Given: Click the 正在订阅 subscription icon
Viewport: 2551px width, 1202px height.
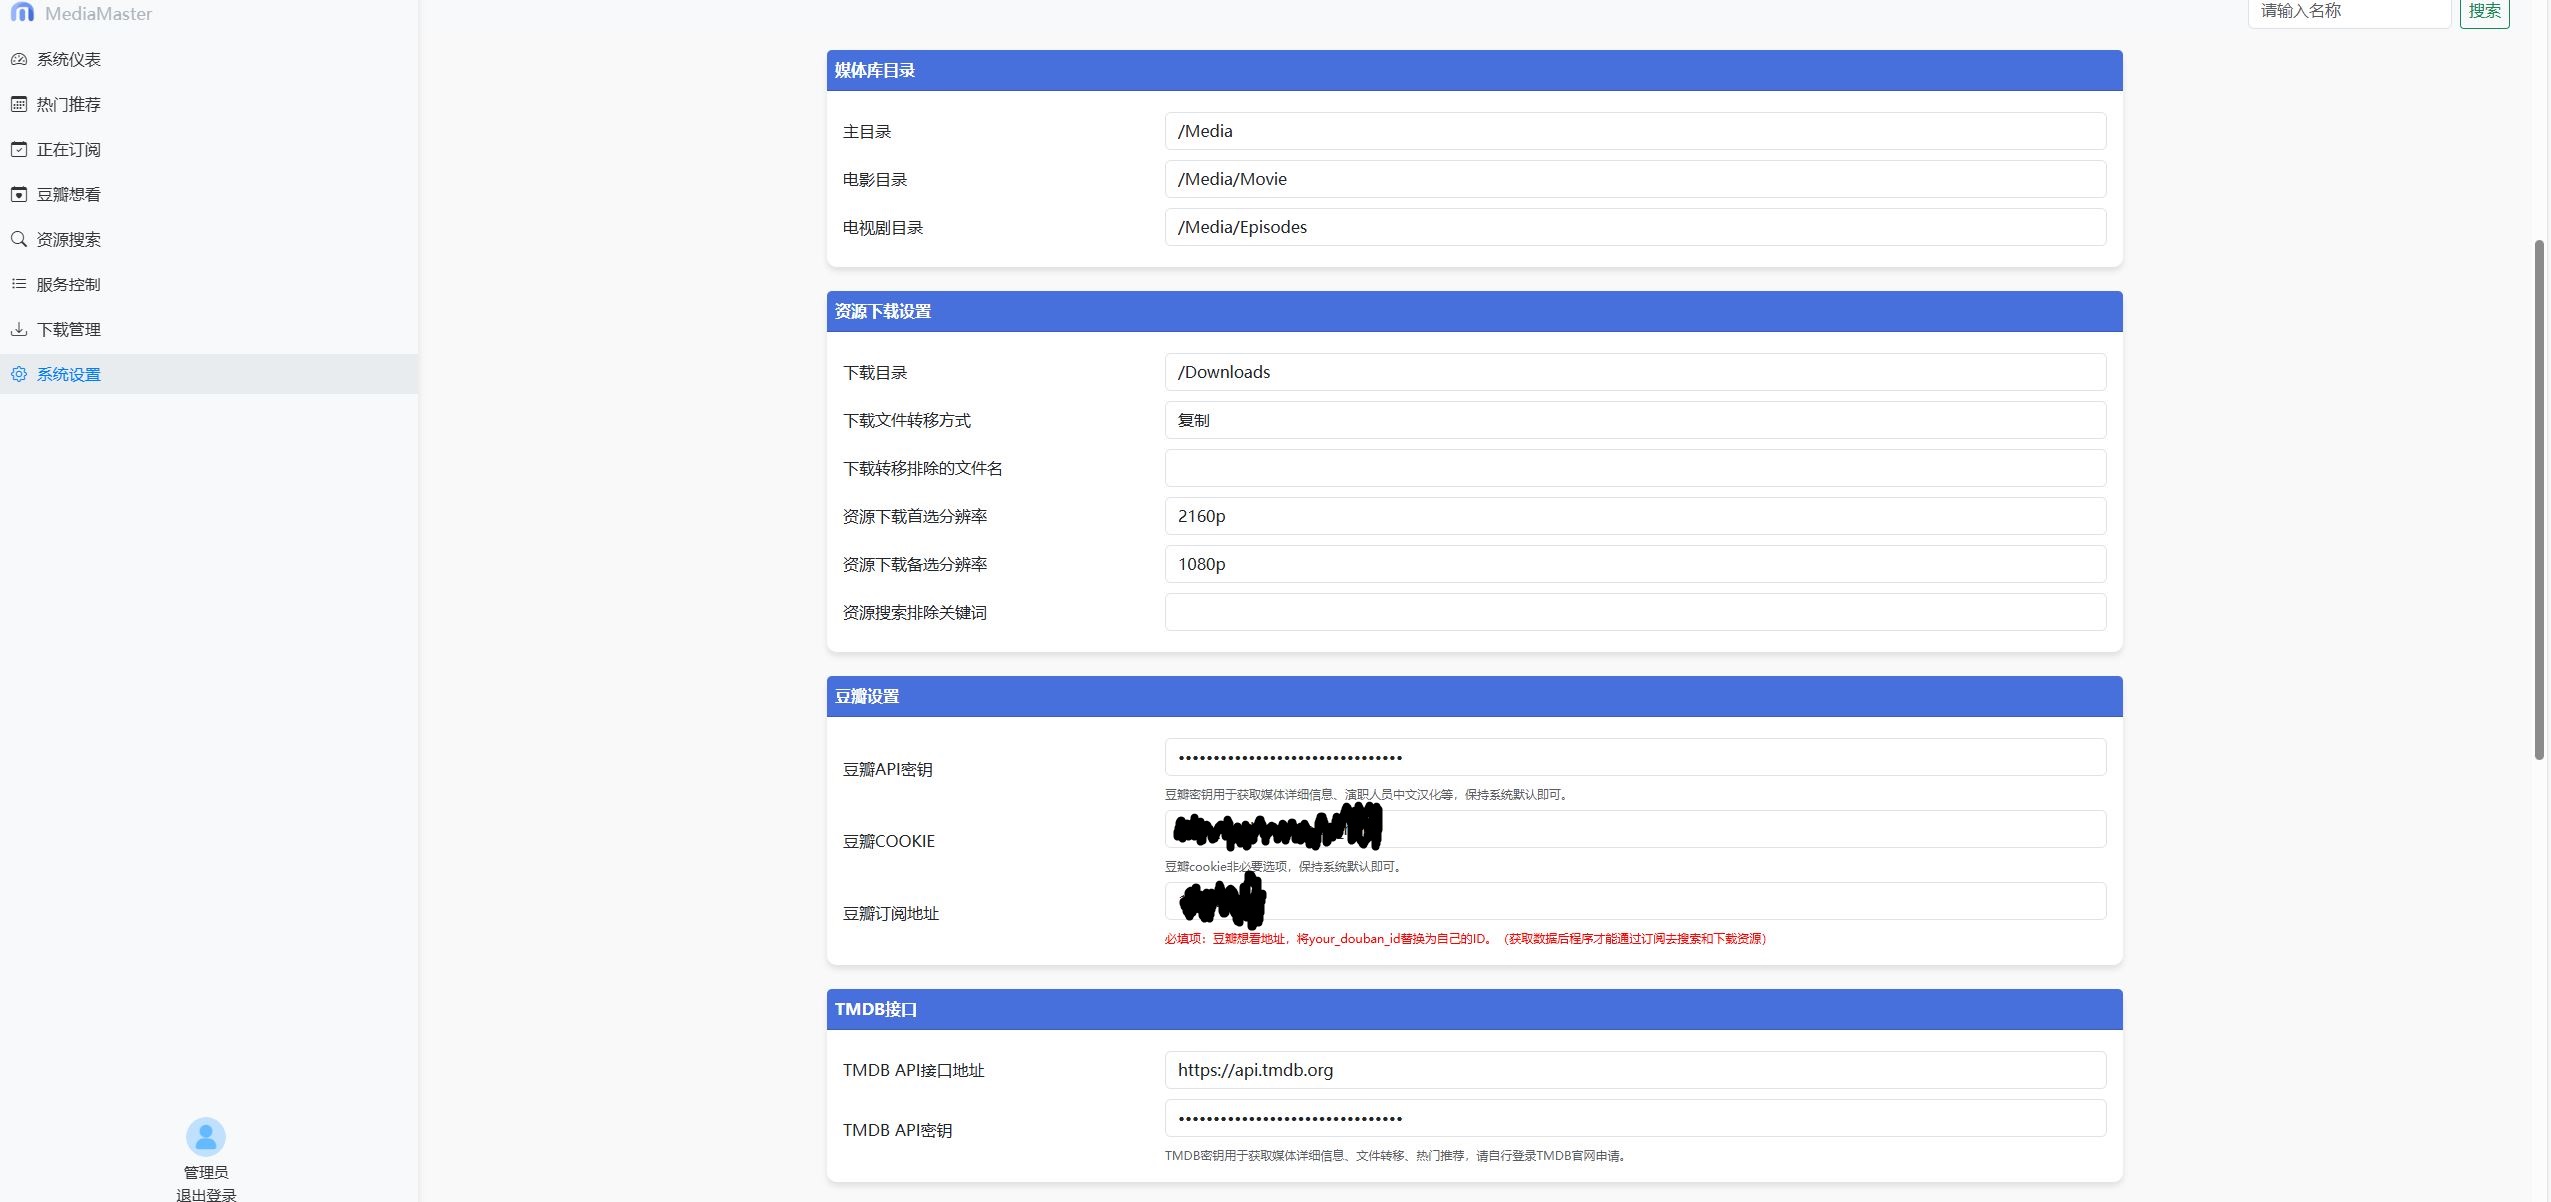Looking at the screenshot, I should coord(19,149).
